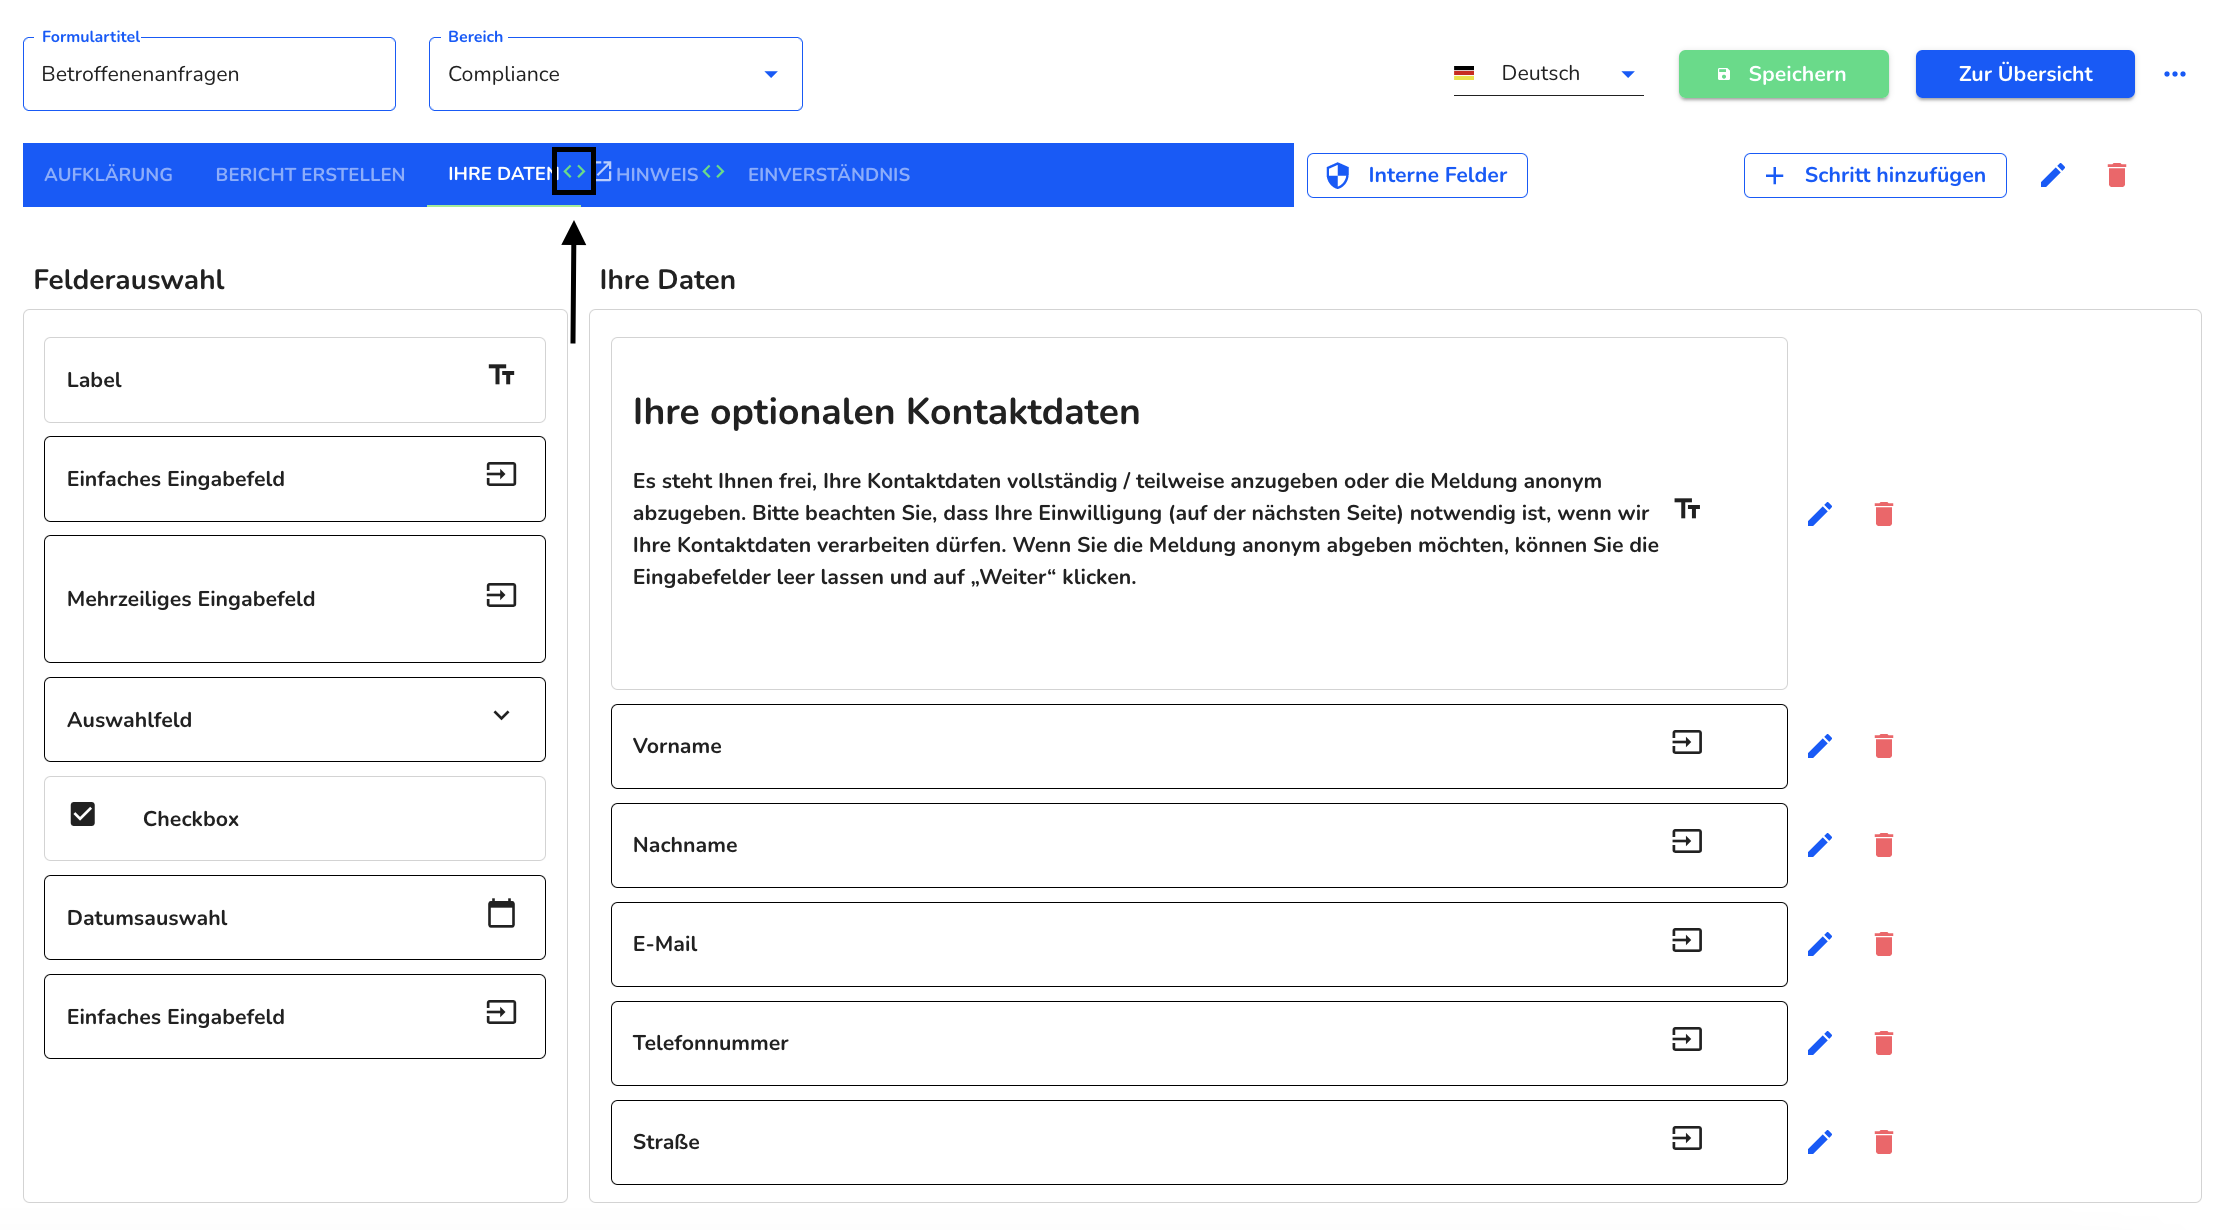
Task: Click the shield icon in Interne Felder
Action: (x=1337, y=175)
